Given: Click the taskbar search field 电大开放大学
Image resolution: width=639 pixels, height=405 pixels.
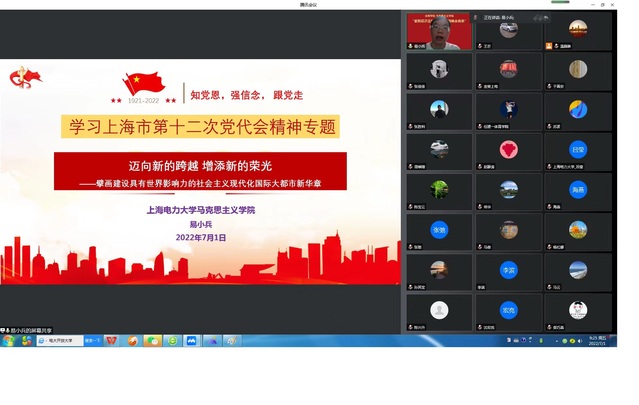Looking at the screenshot, I should (60, 341).
